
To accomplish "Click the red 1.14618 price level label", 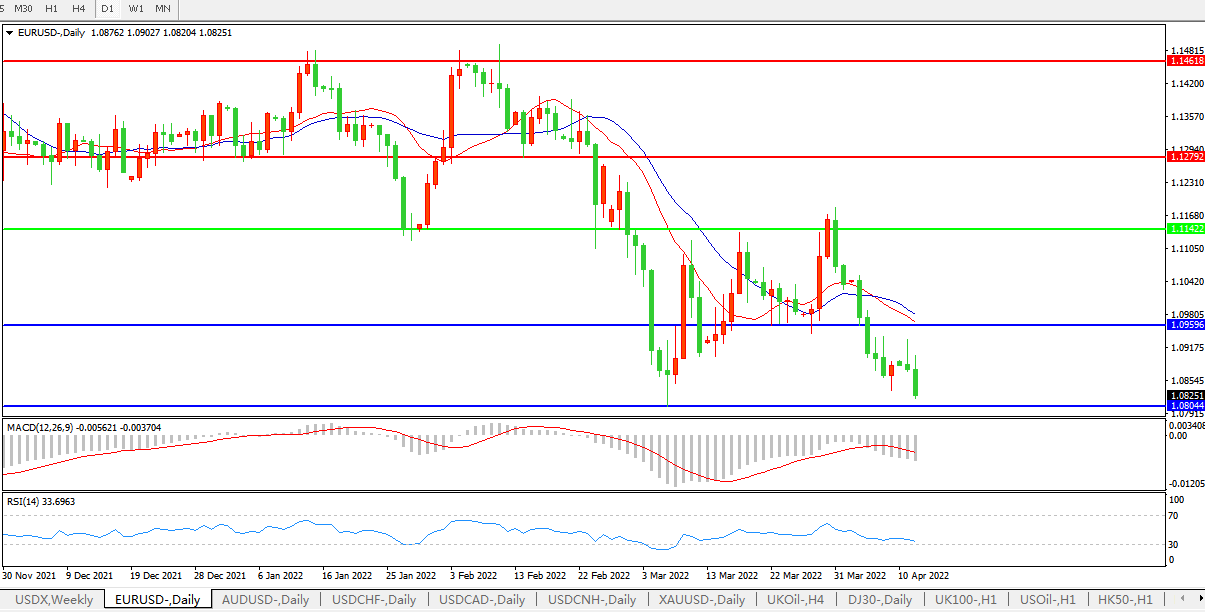I will tap(1185, 61).
